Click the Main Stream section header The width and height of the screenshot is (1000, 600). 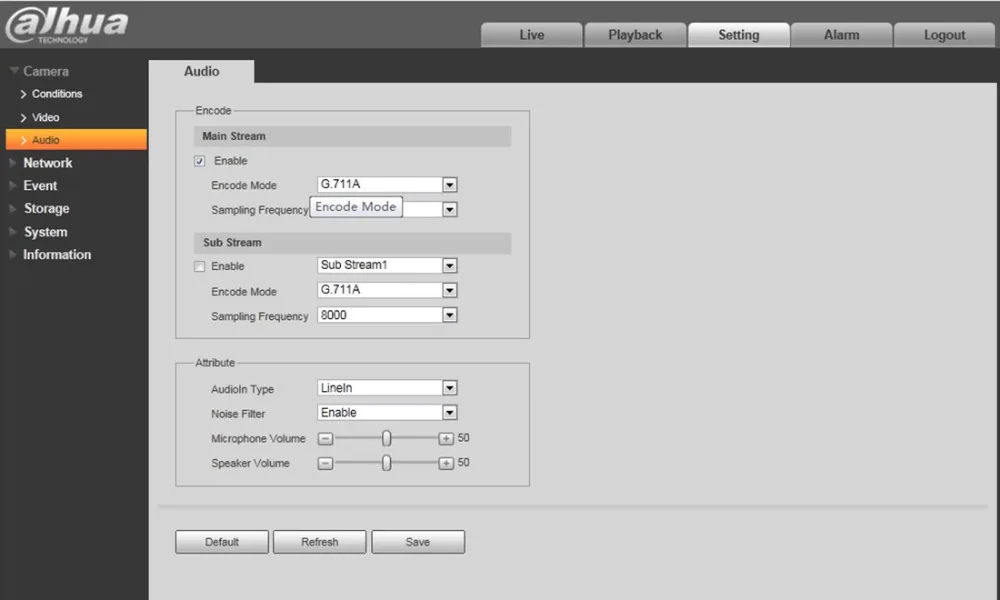(x=353, y=136)
